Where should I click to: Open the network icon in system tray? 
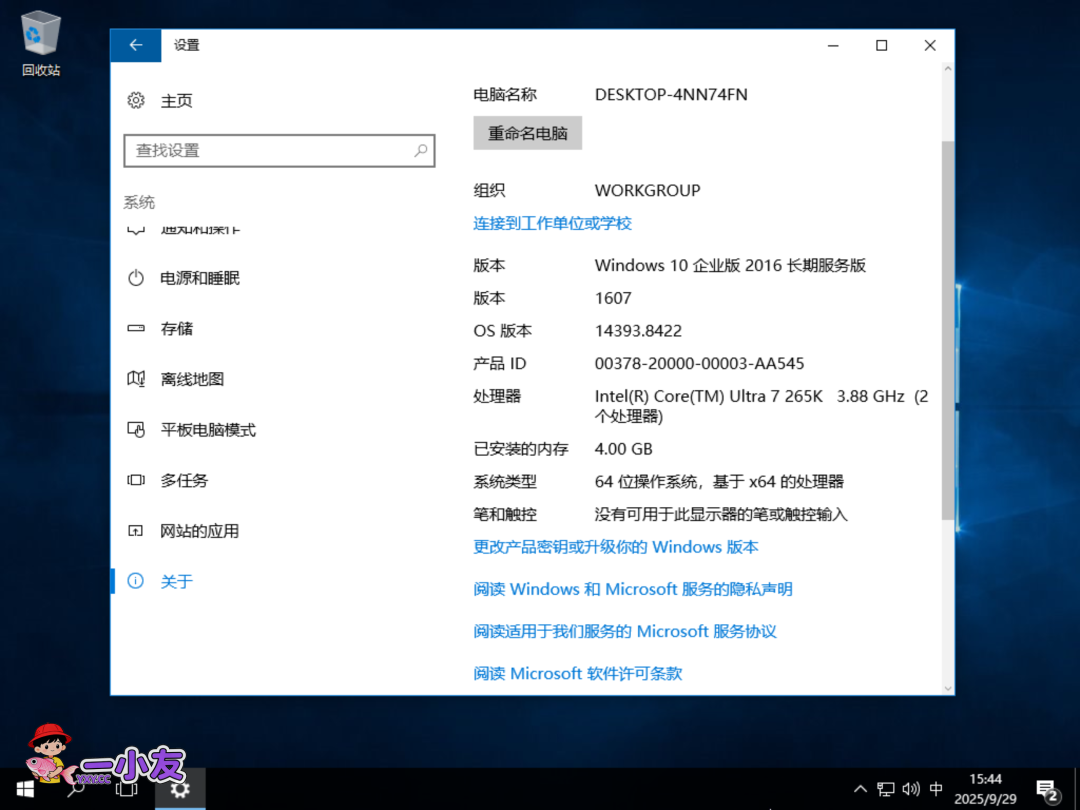[x=885, y=788]
